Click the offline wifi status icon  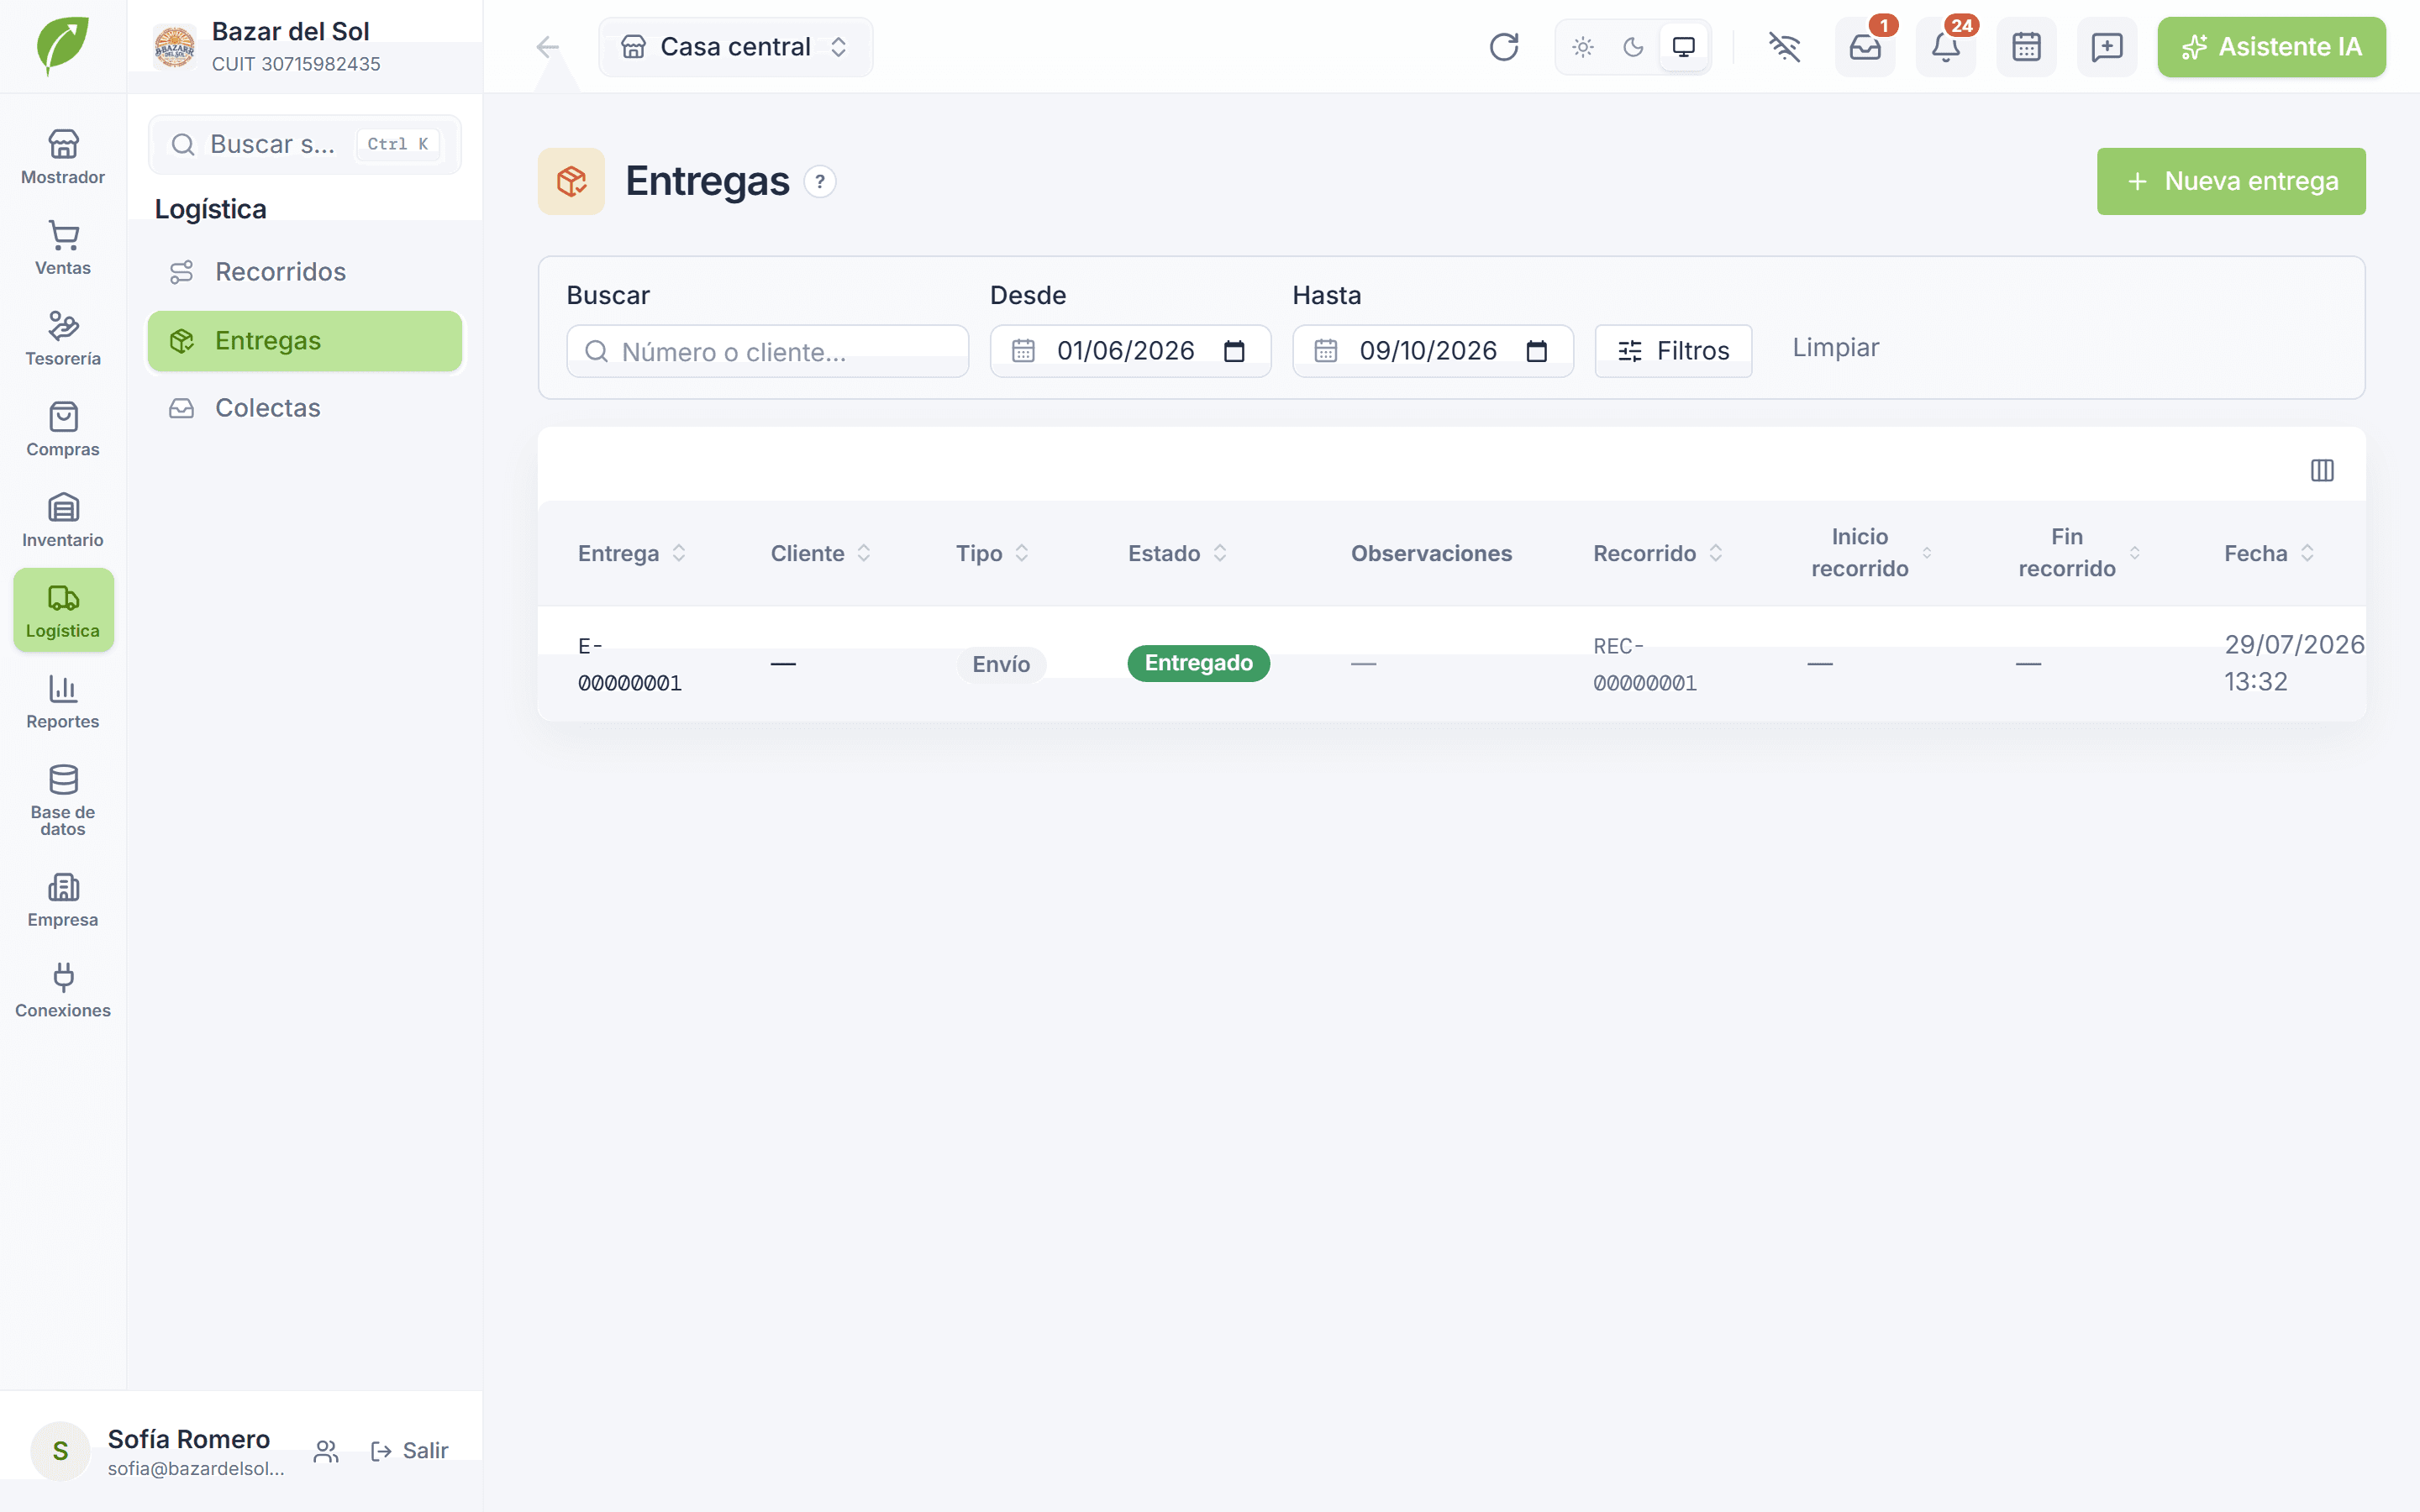1784,47
